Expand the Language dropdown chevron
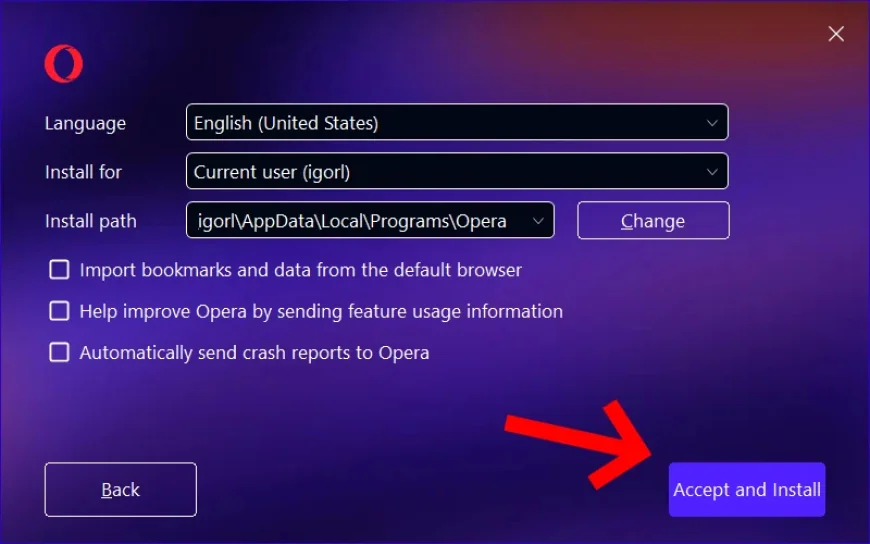 coord(712,123)
